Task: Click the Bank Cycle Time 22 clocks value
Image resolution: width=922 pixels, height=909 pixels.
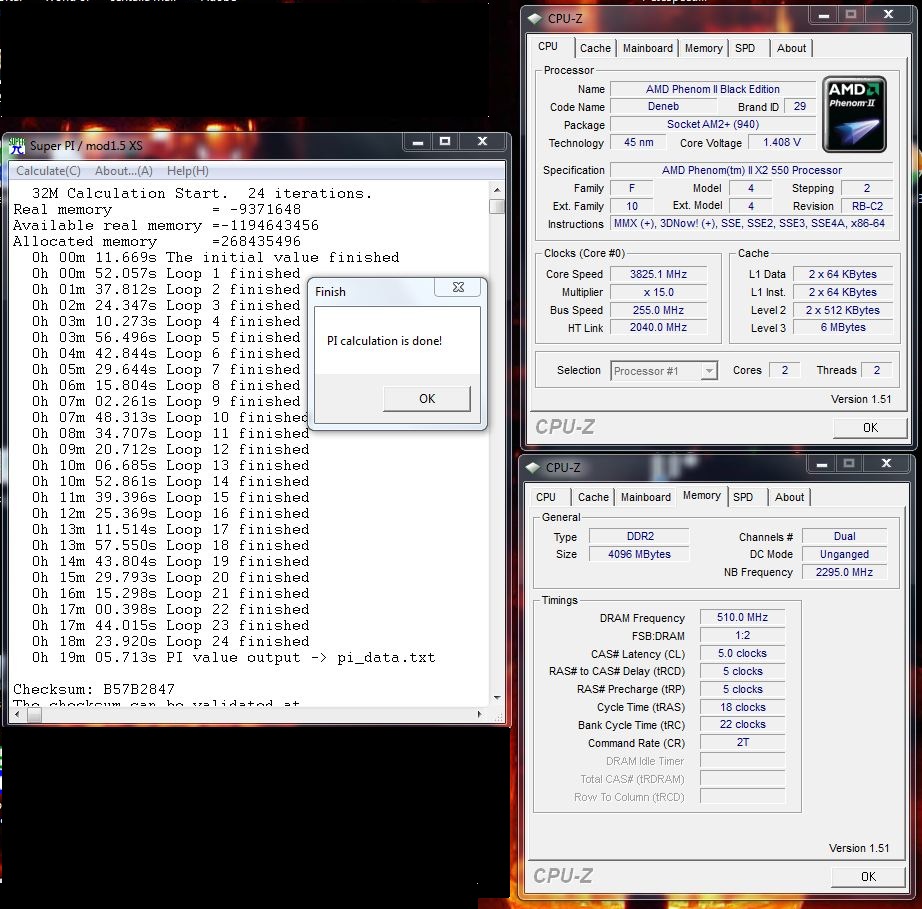Action: point(742,725)
